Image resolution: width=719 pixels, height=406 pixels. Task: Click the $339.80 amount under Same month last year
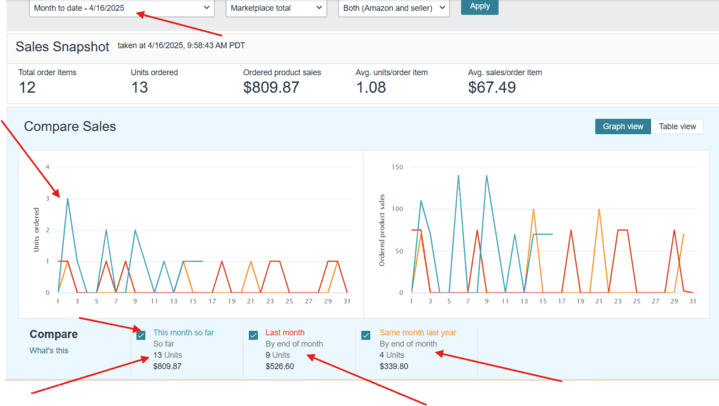point(394,367)
